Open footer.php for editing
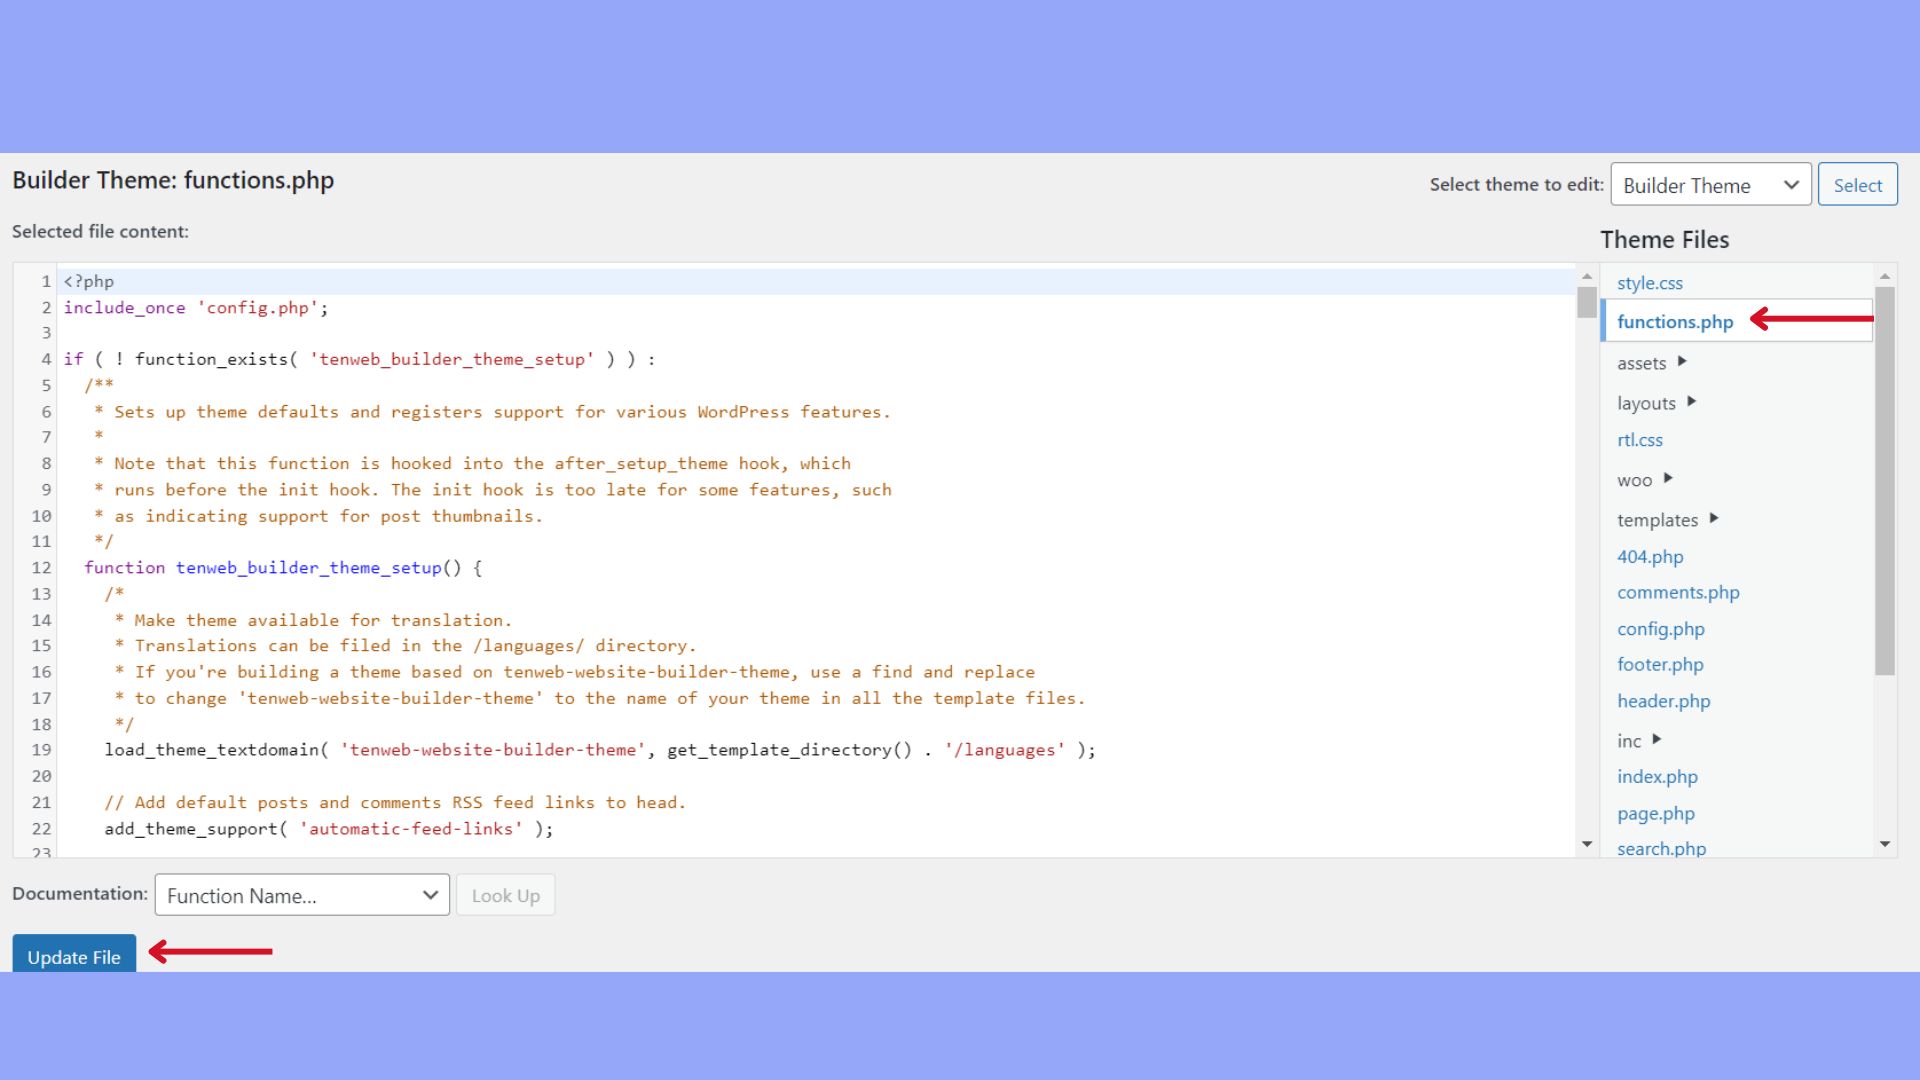Screen dimensions: 1920x1080 (x=1660, y=664)
